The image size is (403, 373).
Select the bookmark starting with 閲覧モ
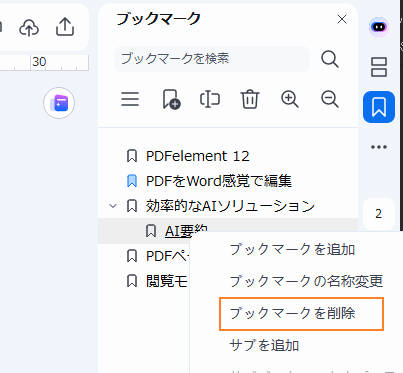[x=167, y=281]
